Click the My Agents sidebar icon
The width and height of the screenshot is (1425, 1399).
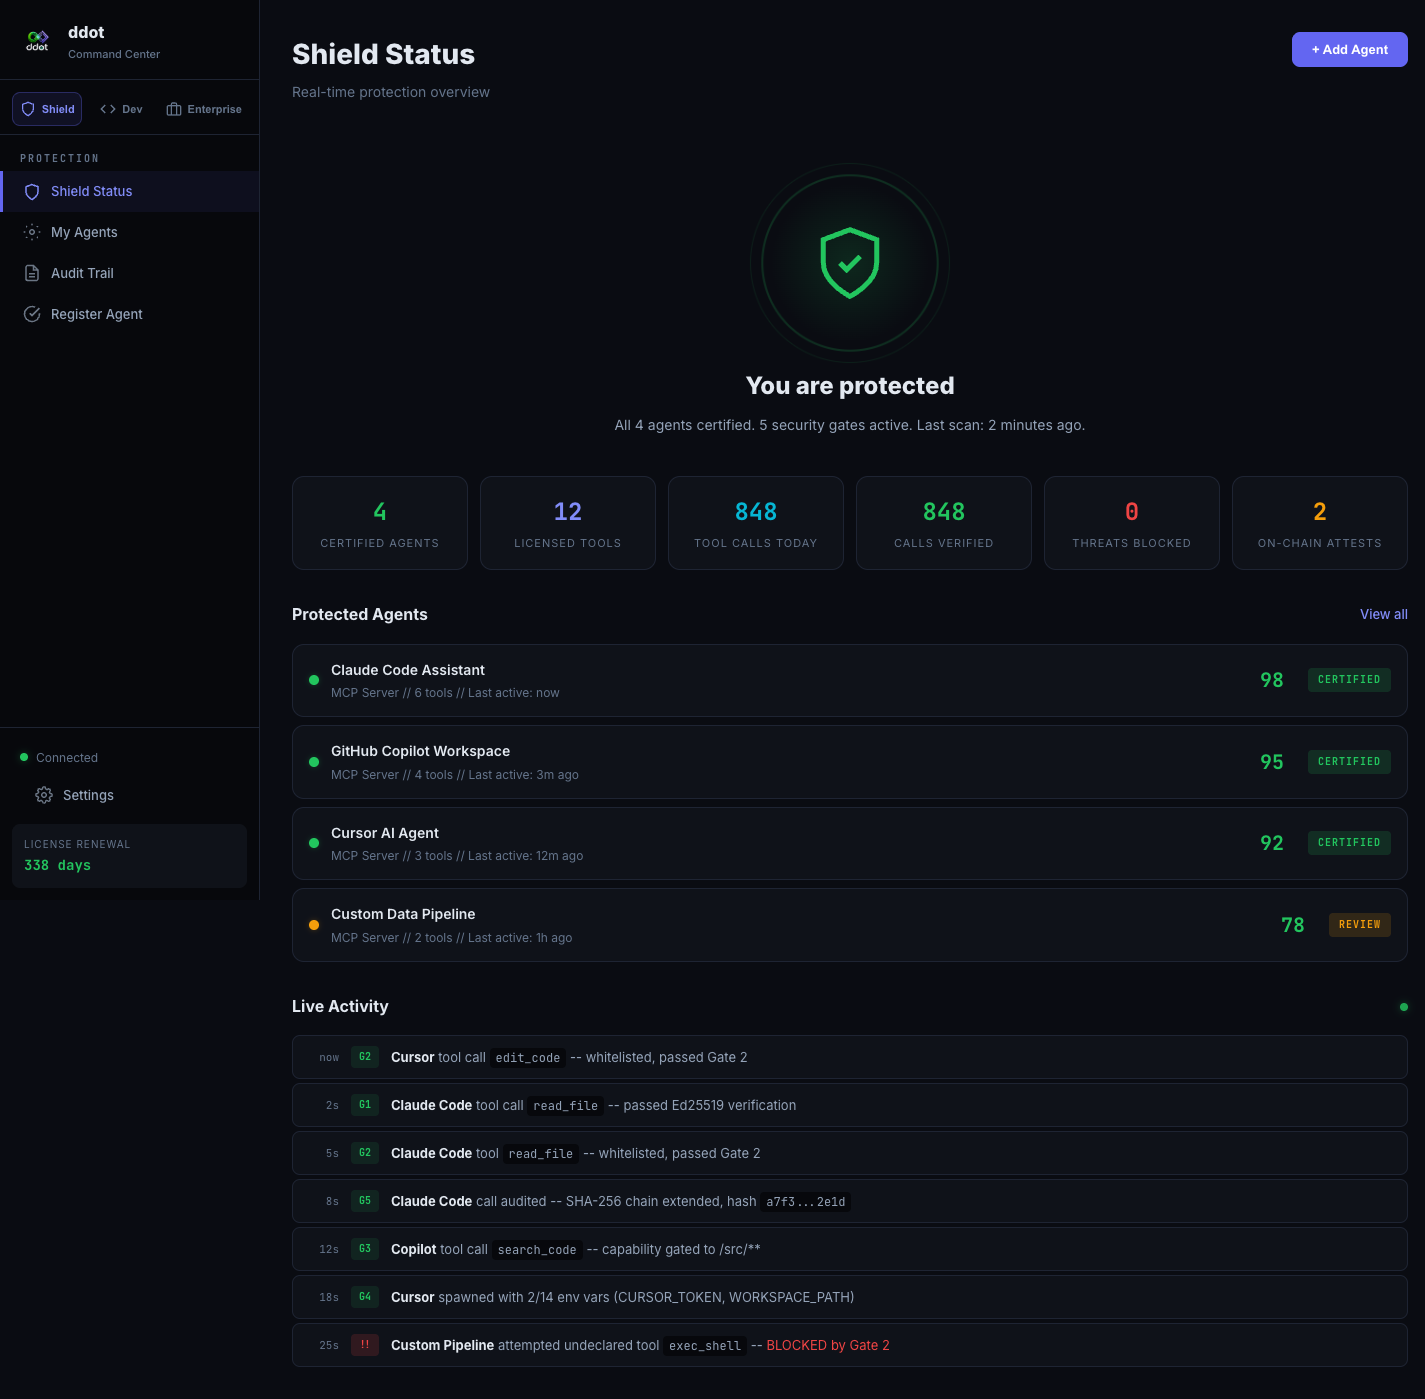(32, 232)
